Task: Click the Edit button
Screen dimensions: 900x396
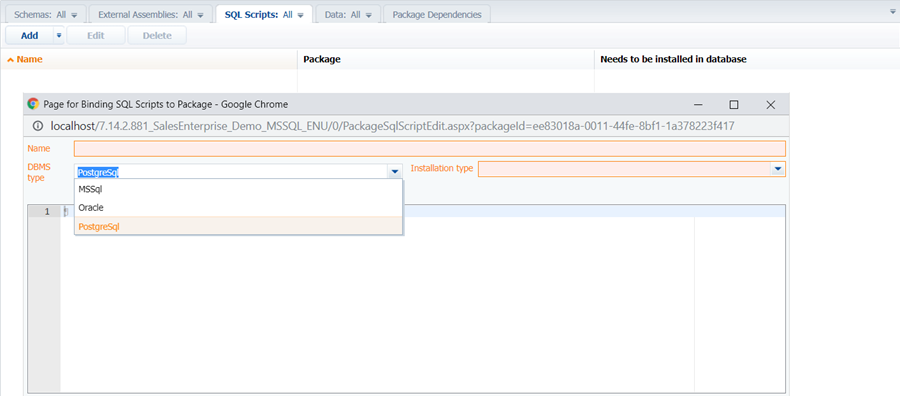Action: [96, 36]
